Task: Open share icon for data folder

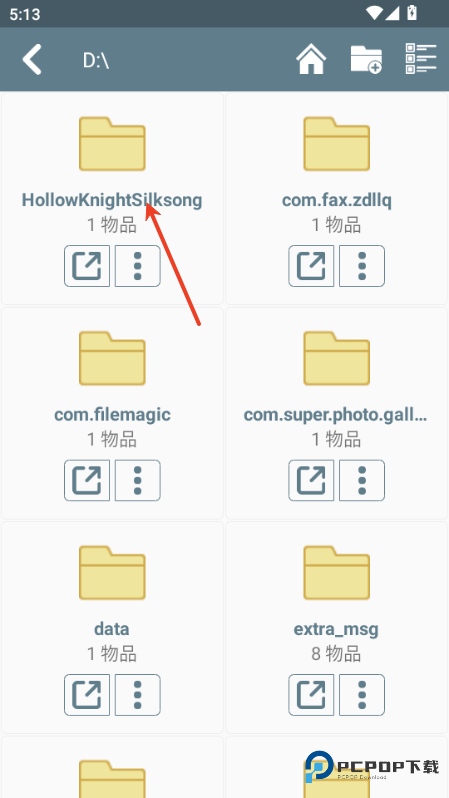Action: coord(87,695)
